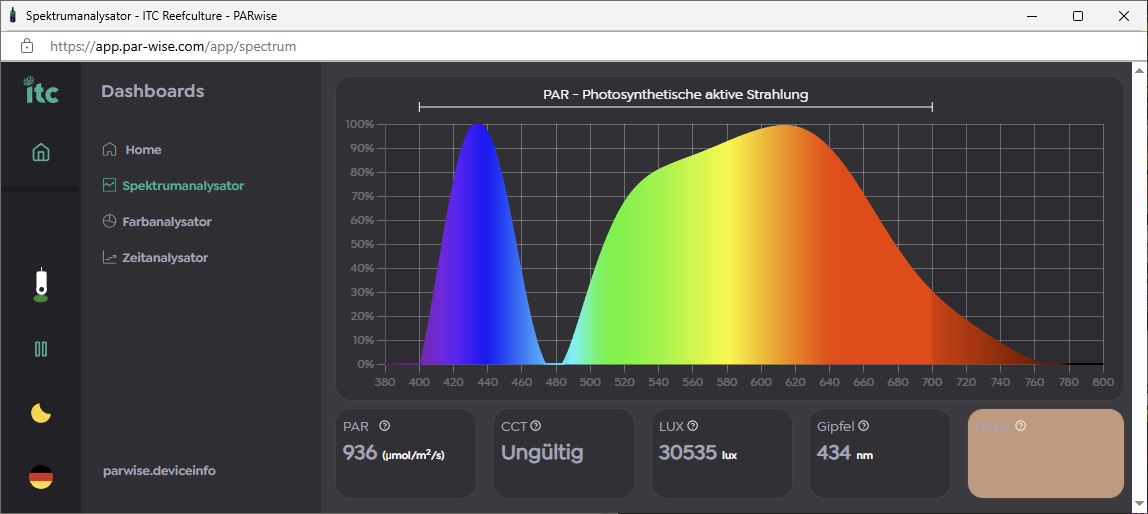Click PAR help question mark icon
Screen dimensions: 1148x514
point(384,426)
